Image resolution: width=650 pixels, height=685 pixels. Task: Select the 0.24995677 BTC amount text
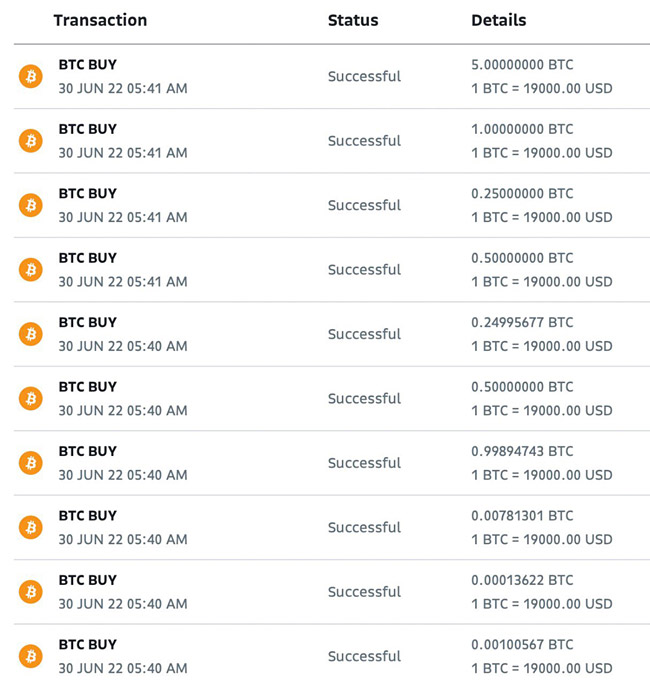(522, 322)
